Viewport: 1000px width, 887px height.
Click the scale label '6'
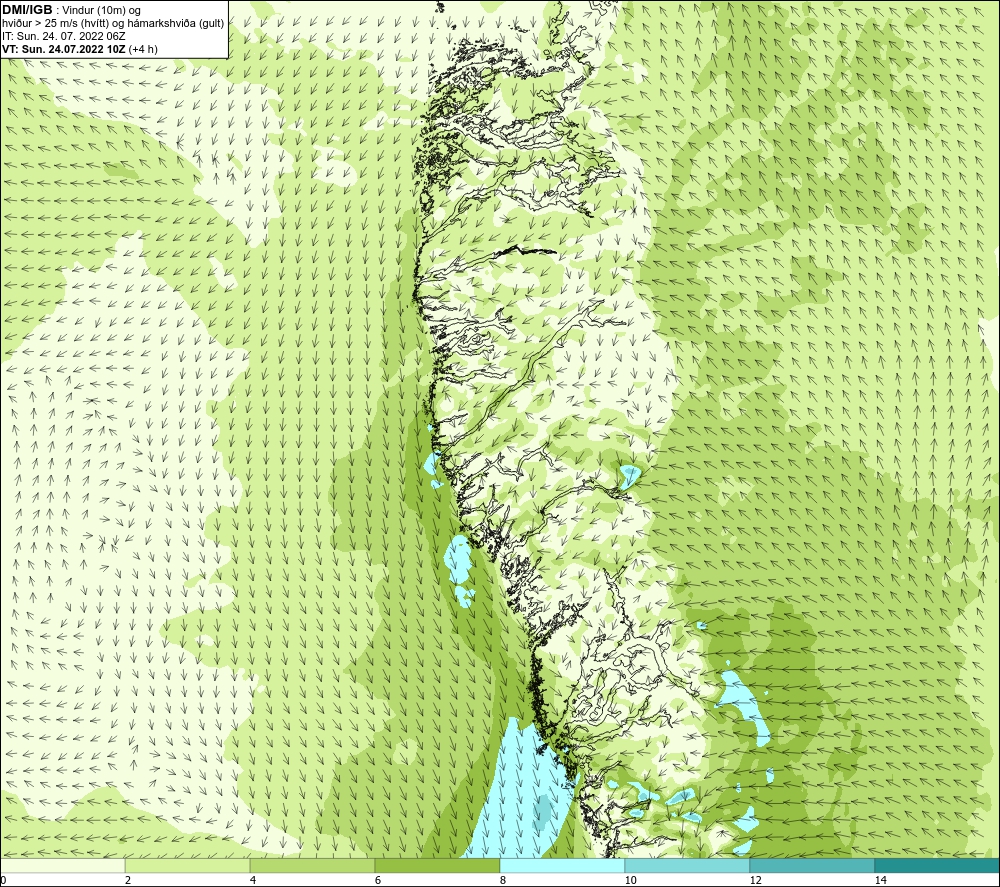tap(378, 881)
